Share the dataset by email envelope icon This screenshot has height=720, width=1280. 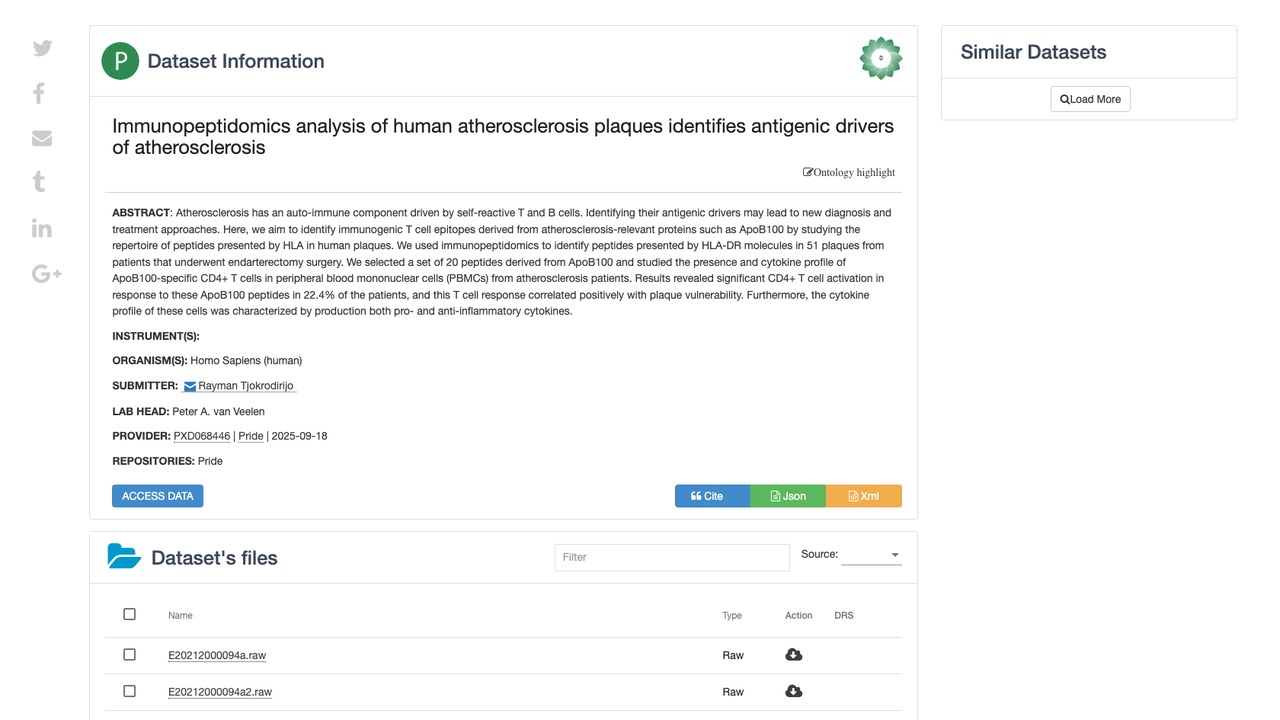pyautogui.click(x=42, y=138)
